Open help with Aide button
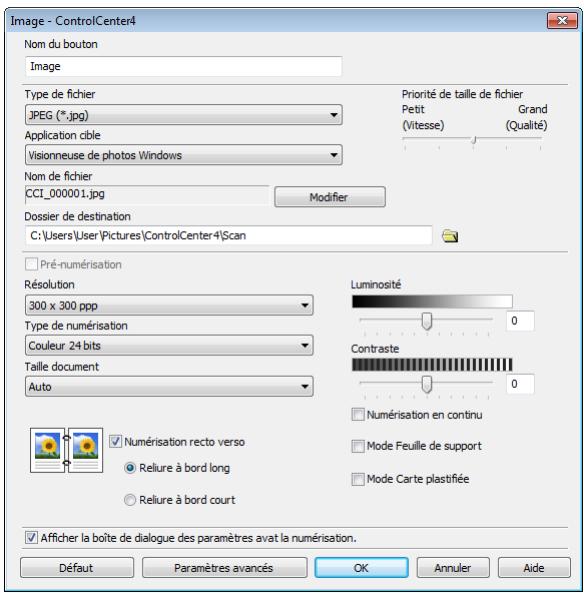The image size is (584, 596). pos(534,568)
